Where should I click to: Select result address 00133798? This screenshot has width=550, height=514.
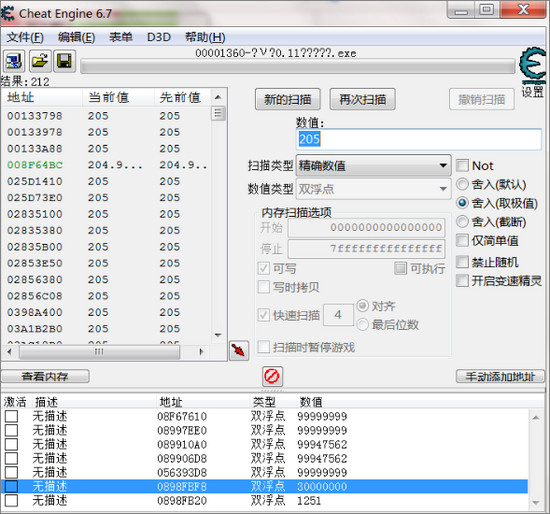(x=35, y=116)
